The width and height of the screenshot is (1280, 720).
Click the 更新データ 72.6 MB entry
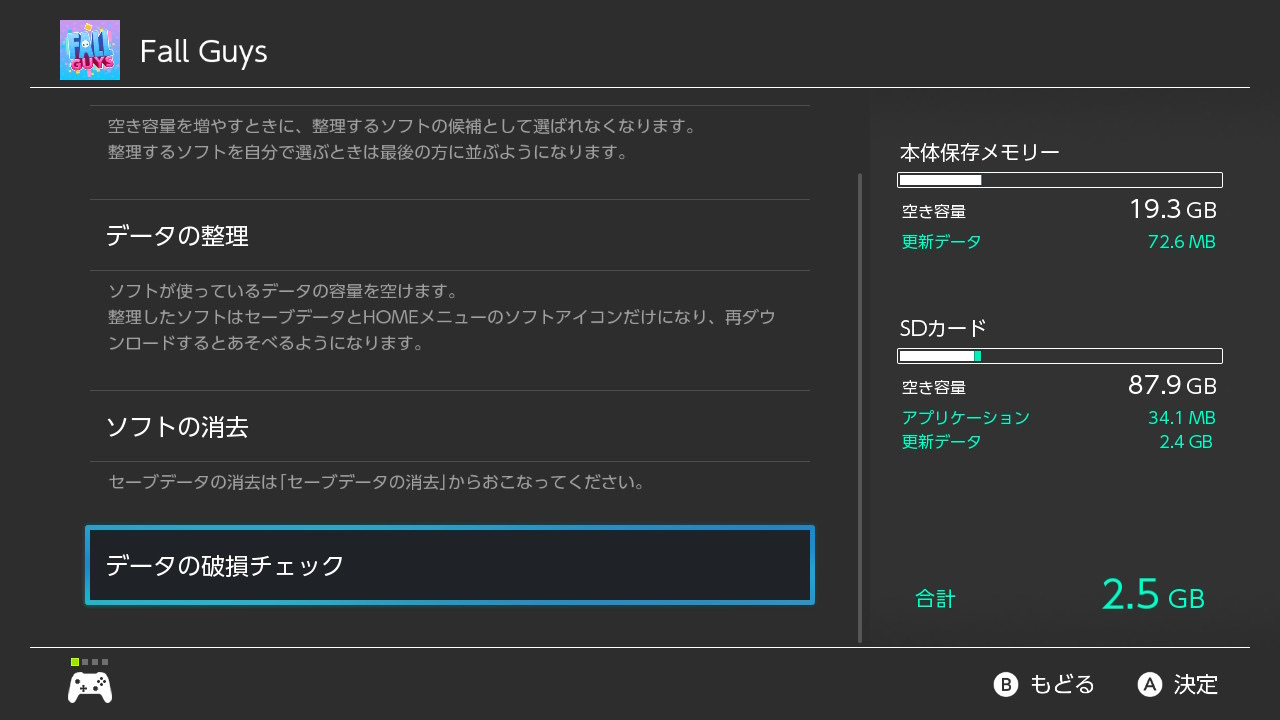pyautogui.click(x=1059, y=242)
